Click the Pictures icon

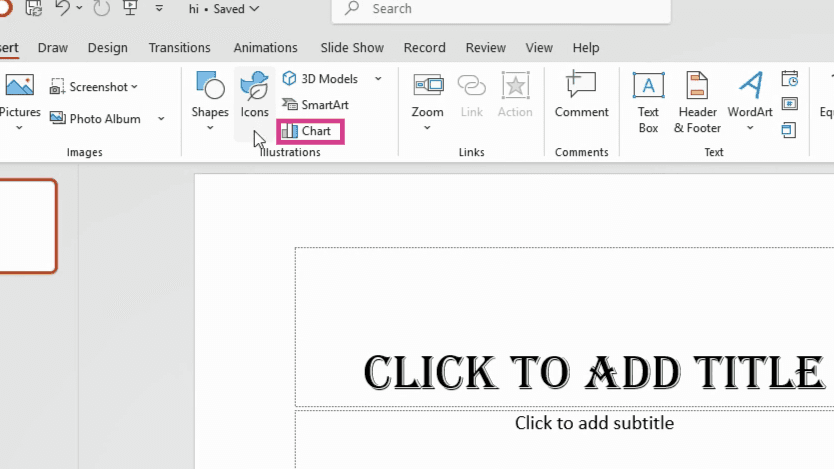pyautogui.click(x=20, y=85)
